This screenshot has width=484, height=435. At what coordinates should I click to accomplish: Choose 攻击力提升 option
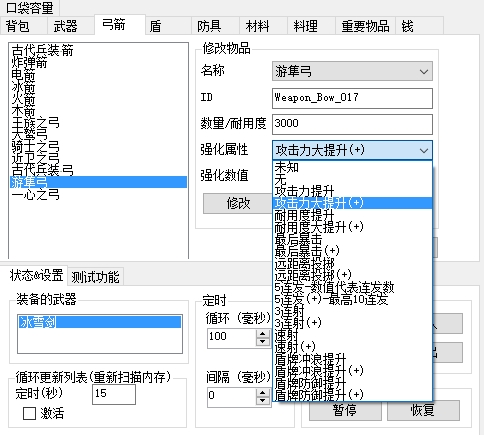pyautogui.click(x=352, y=191)
